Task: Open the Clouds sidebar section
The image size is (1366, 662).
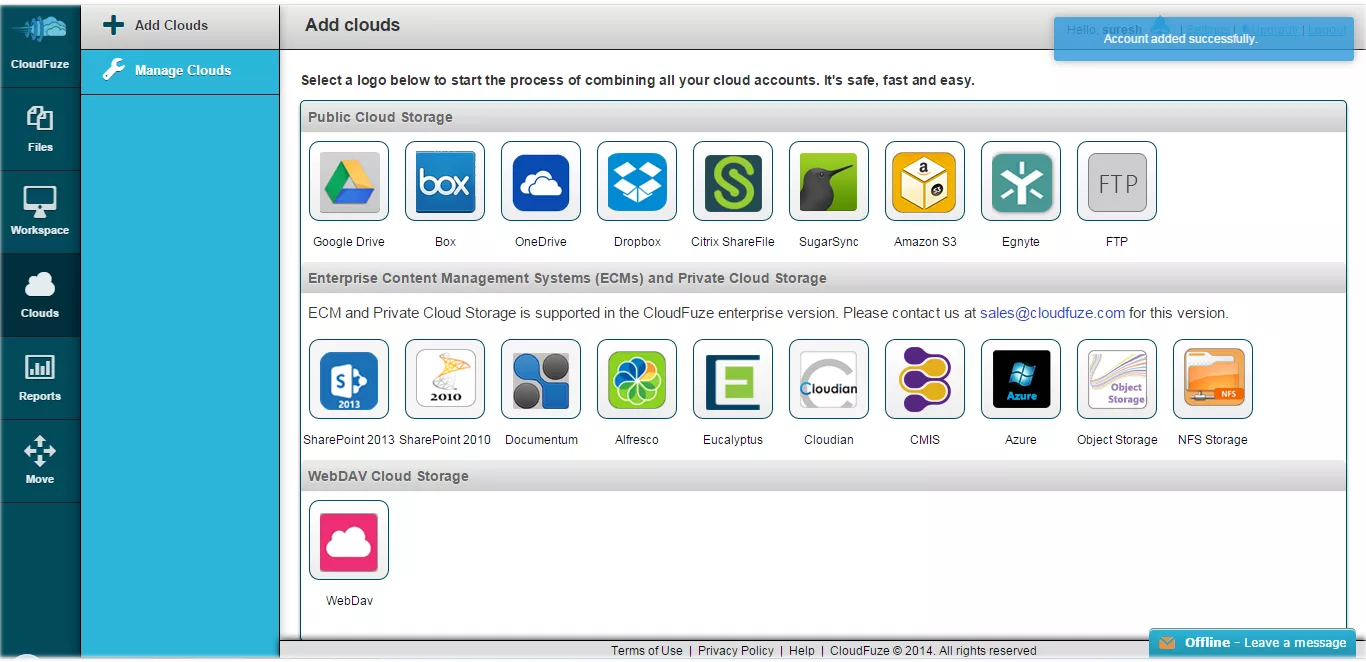Action: pyautogui.click(x=40, y=295)
